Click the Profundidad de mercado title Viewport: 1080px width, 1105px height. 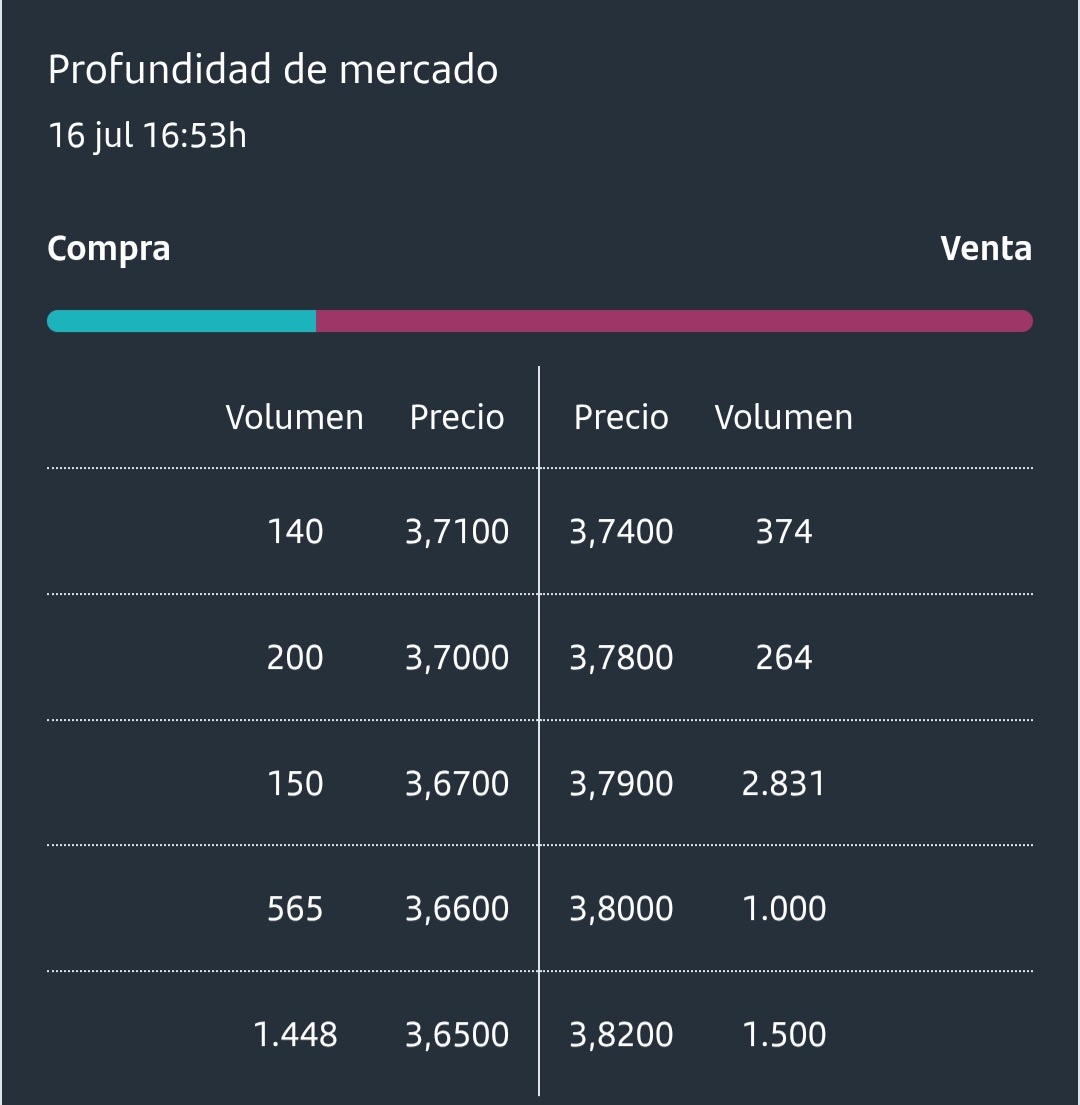273,70
